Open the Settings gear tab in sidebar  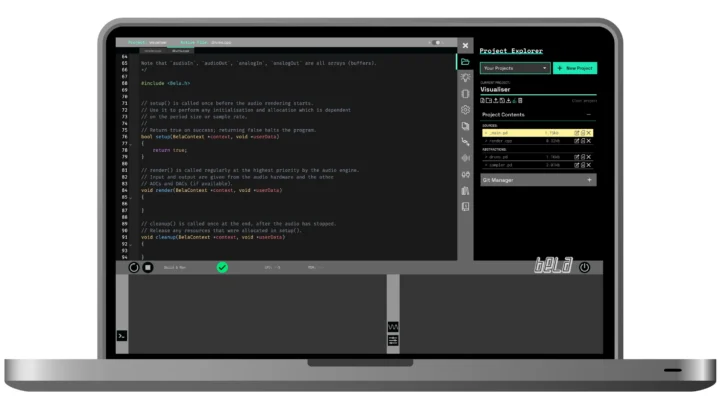click(x=465, y=110)
